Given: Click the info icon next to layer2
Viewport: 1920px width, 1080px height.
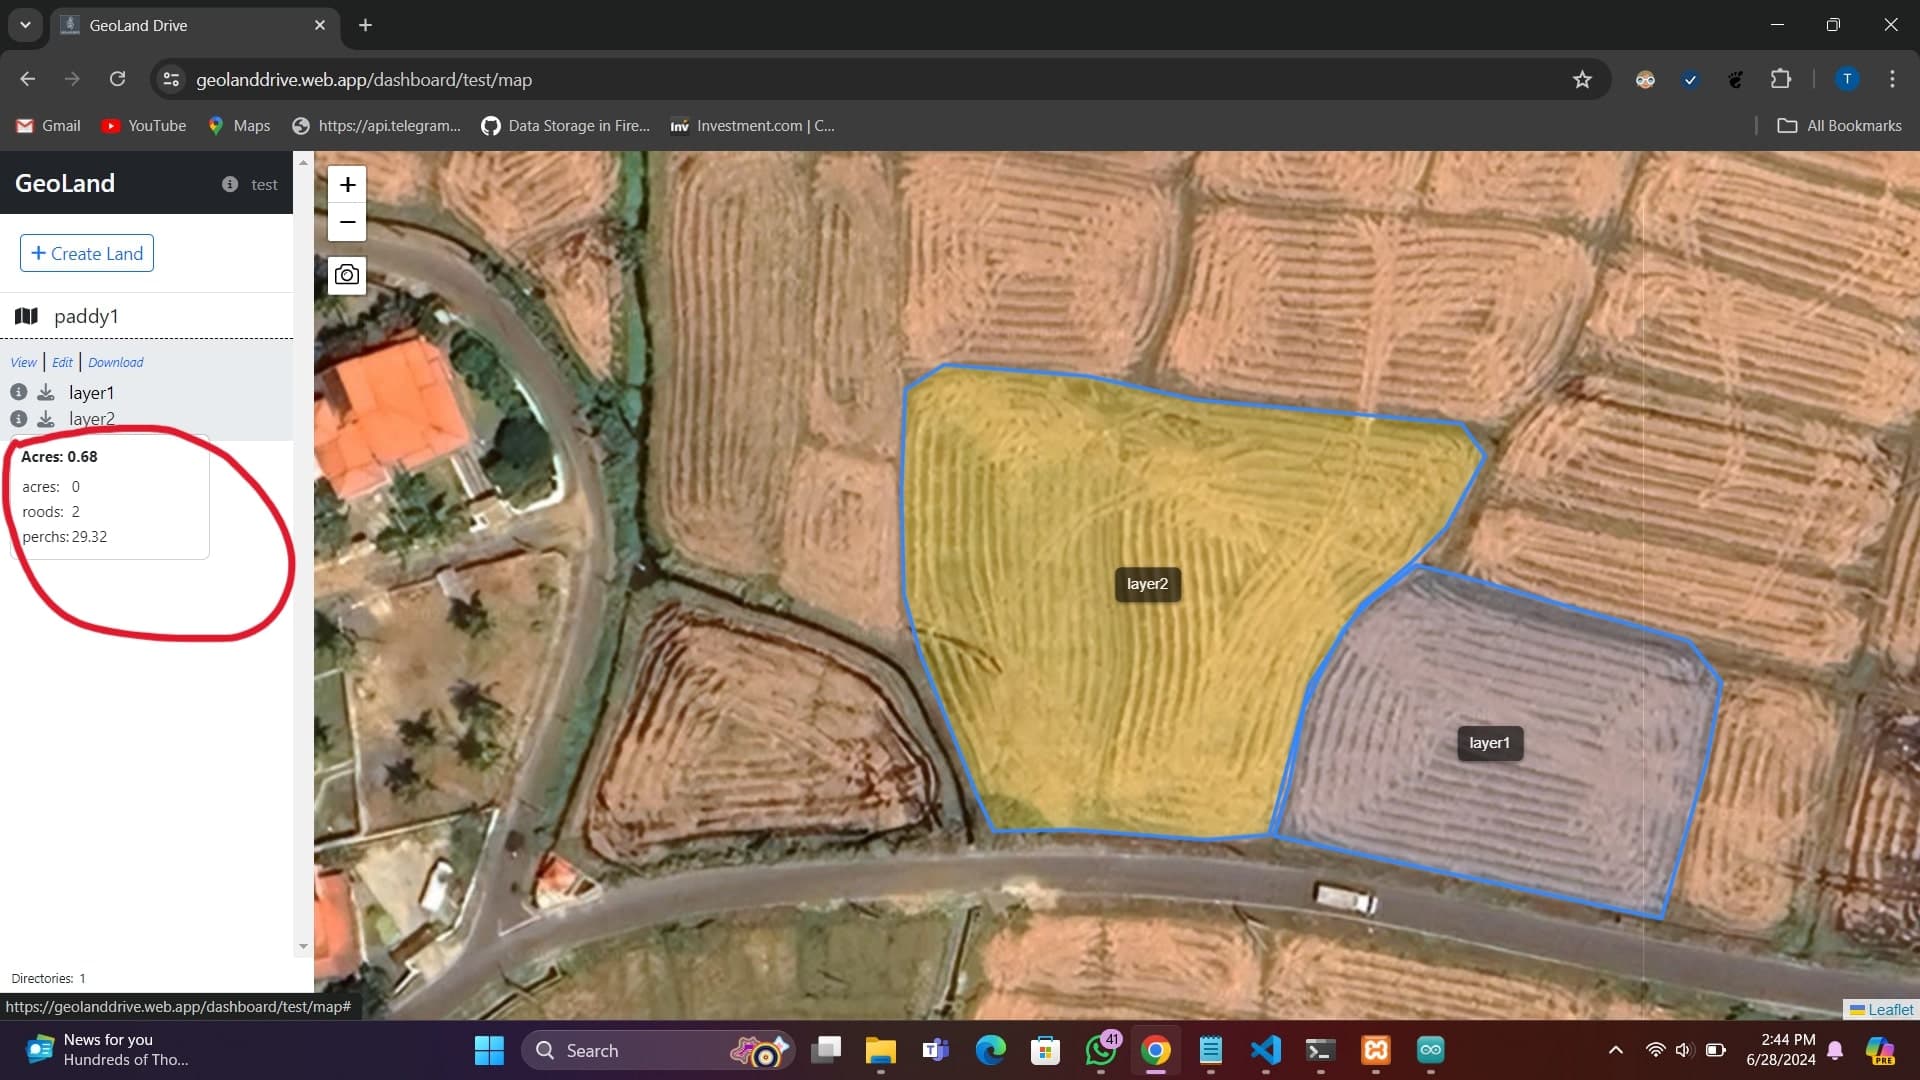Looking at the screenshot, I should (18, 418).
